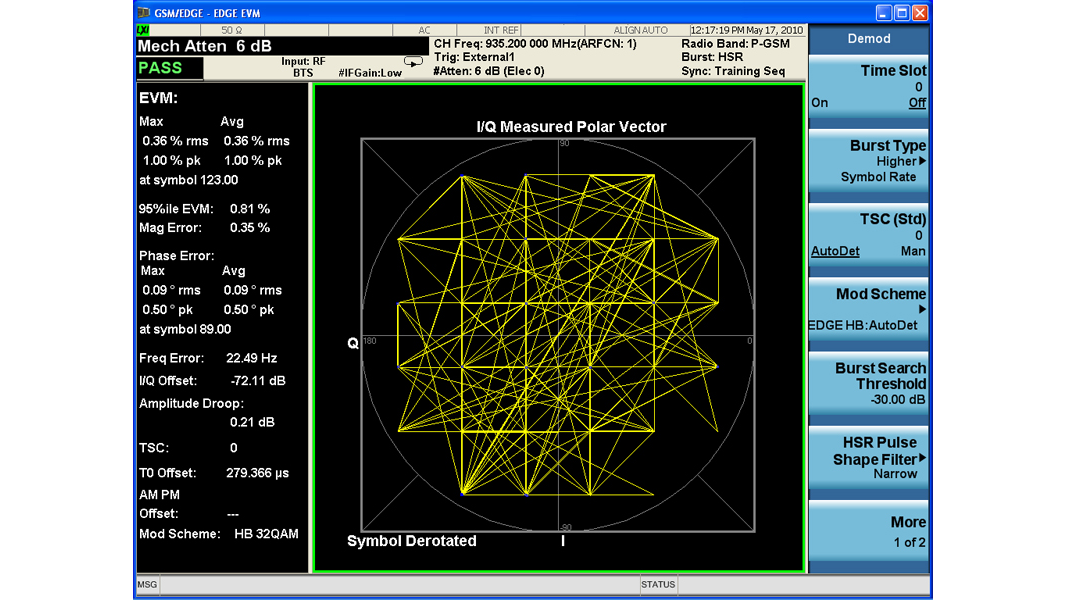Screen dimensions: 1066x600
Task: Set Time Slot to Off
Action: coord(917,103)
